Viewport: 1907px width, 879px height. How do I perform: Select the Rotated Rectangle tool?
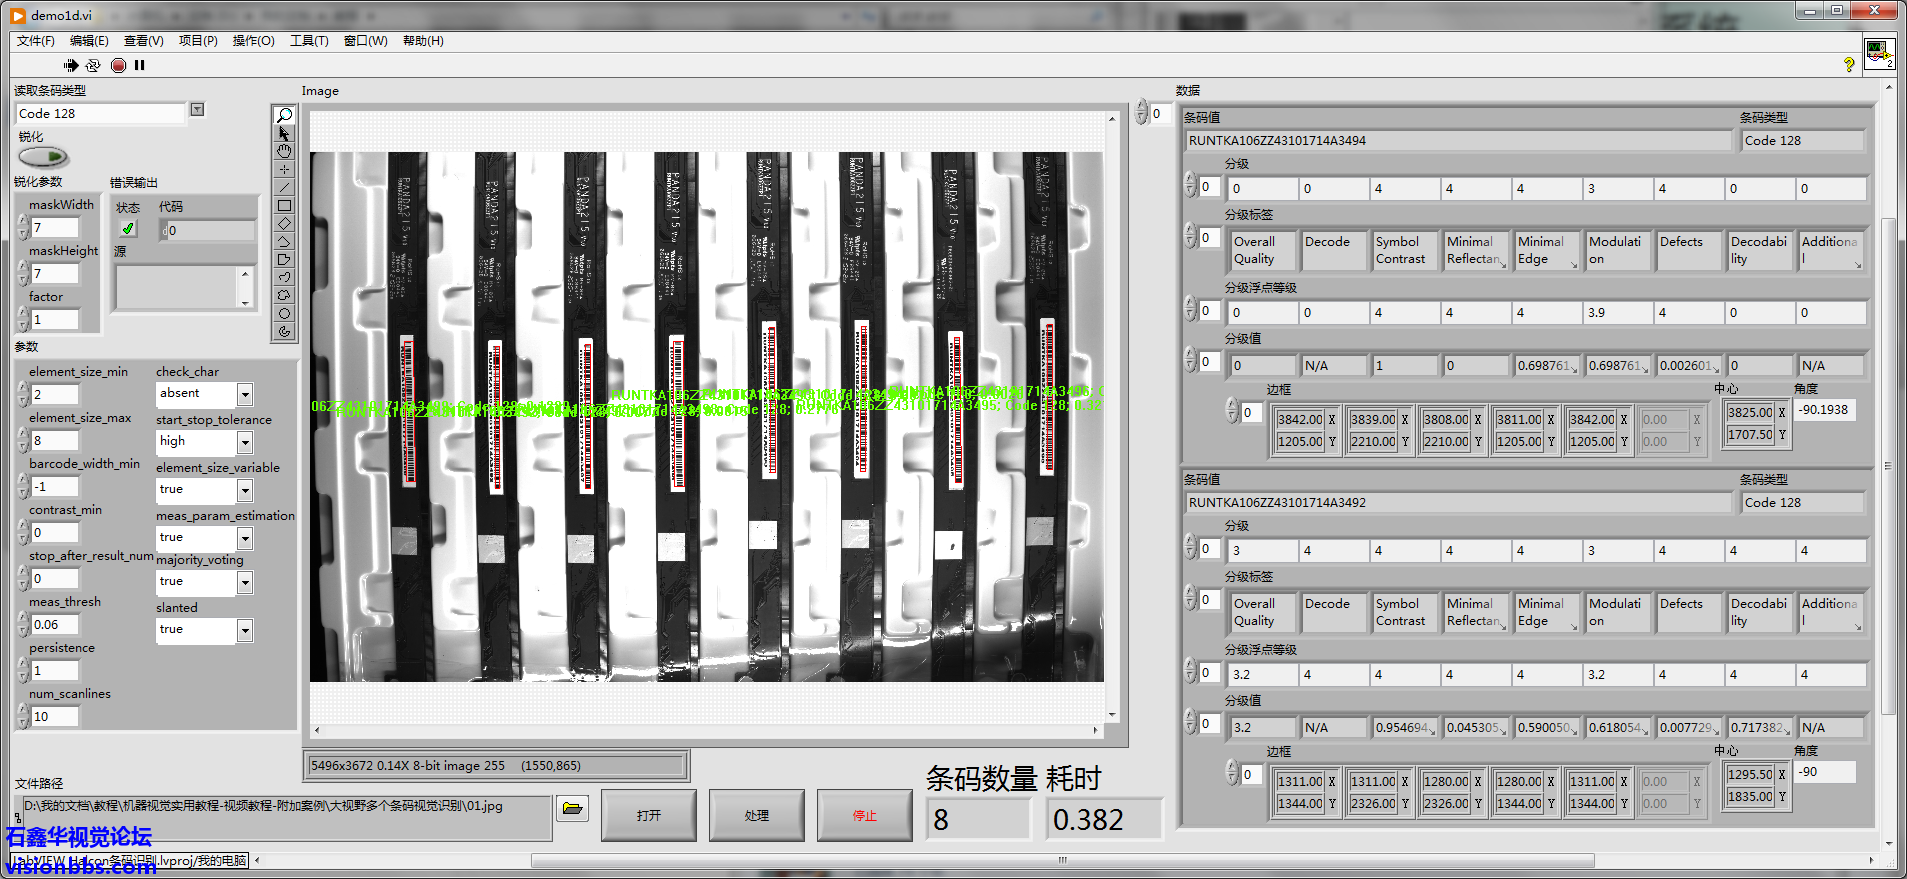285,223
